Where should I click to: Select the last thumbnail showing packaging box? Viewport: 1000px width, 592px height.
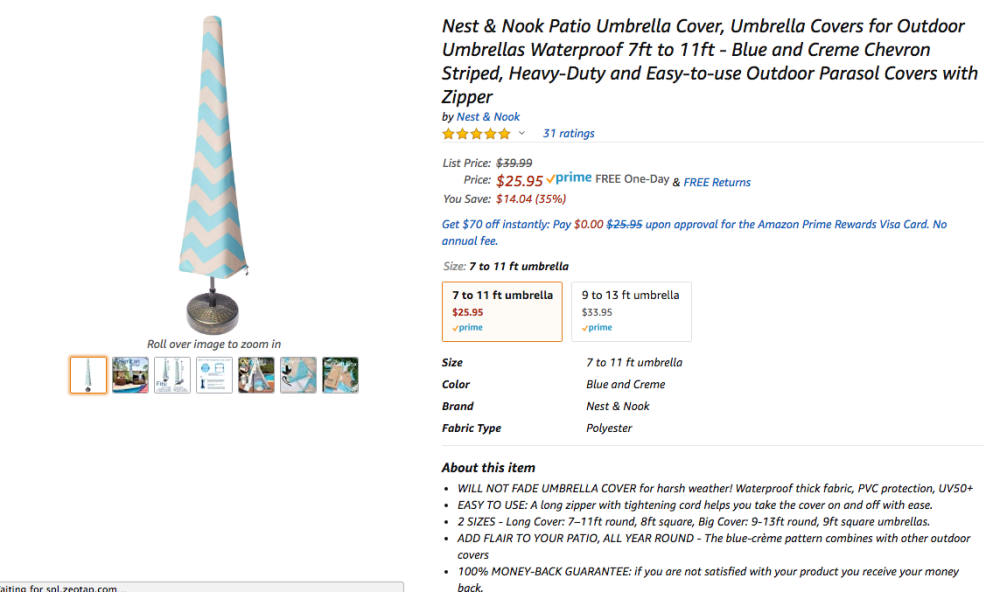(x=340, y=375)
